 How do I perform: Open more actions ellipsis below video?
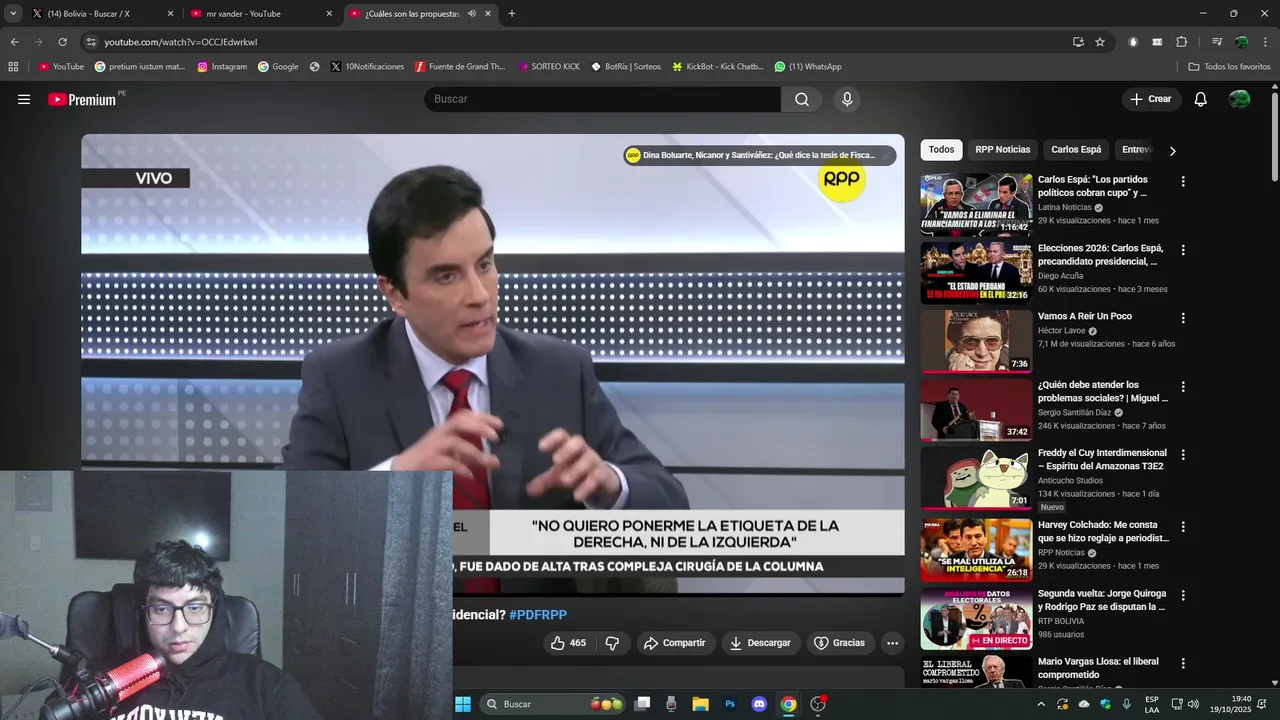point(893,643)
